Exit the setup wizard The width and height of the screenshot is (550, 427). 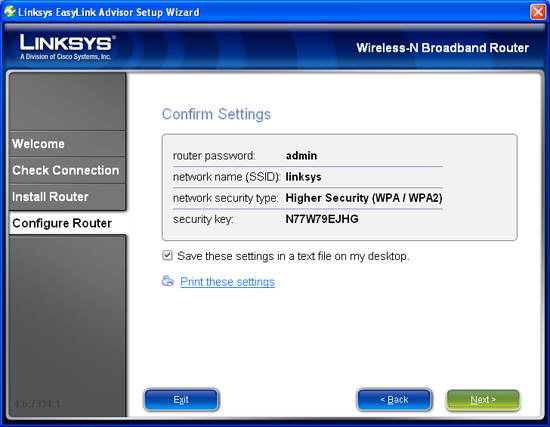(181, 400)
